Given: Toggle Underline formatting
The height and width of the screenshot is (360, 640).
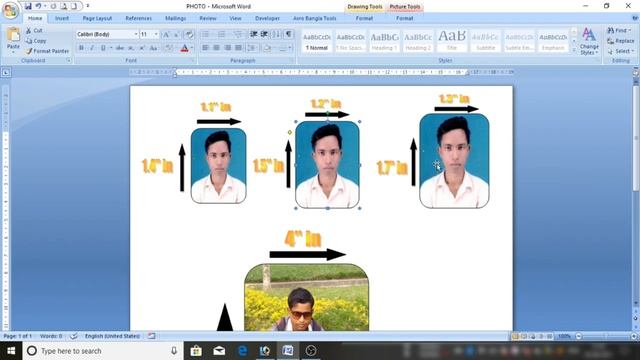Looking at the screenshot, I should pos(103,48).
